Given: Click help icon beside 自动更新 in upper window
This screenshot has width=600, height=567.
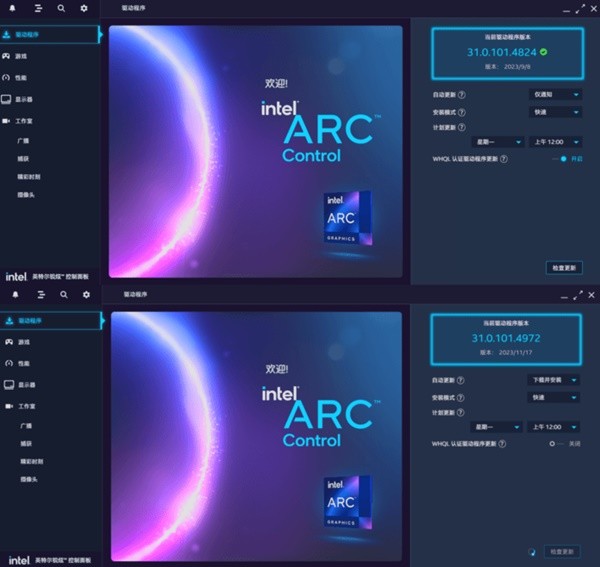Looking at the screenshot, I should [462, 94].
